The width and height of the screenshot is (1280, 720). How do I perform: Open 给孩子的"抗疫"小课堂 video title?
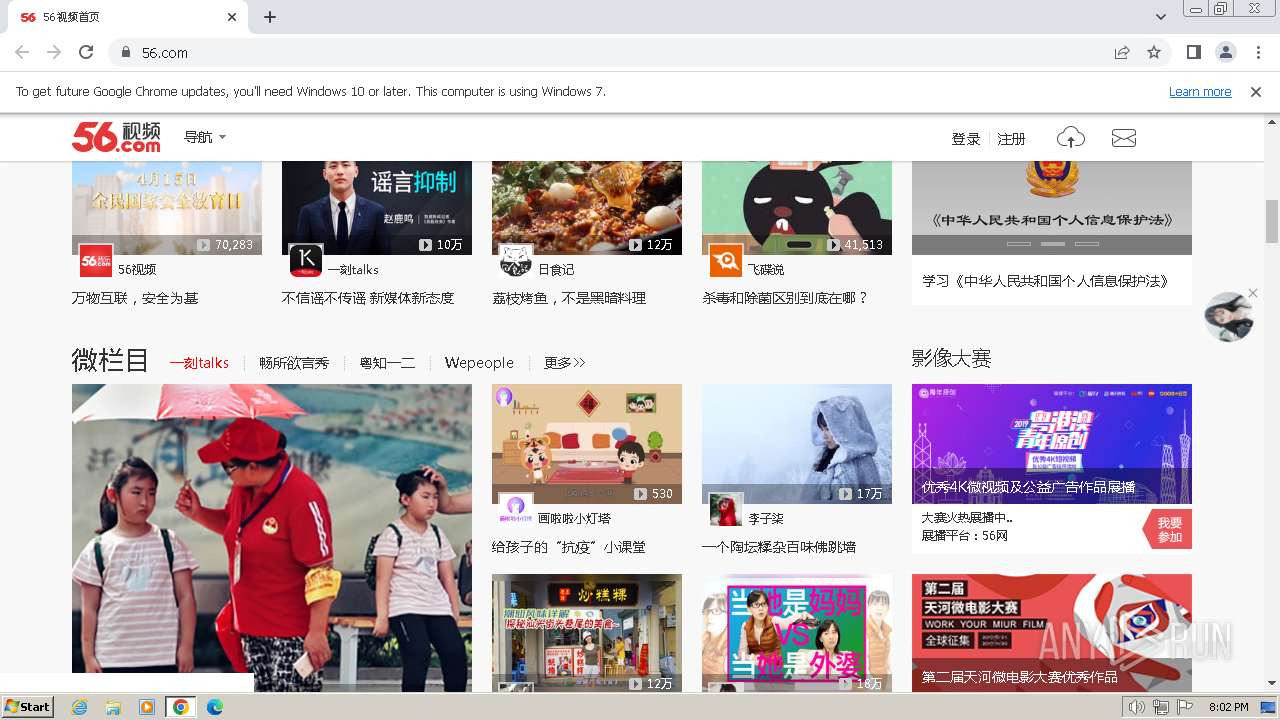(569, 547)
